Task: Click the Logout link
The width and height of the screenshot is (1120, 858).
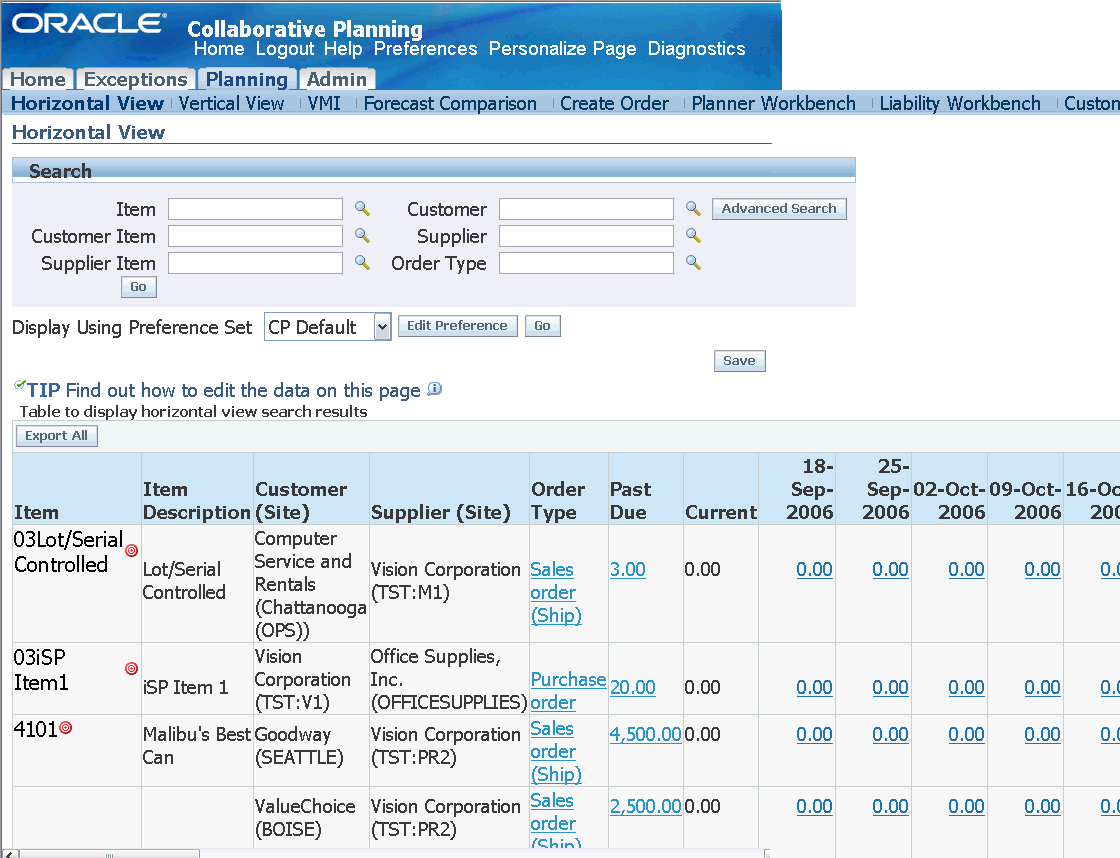Action: pos(285,49)
